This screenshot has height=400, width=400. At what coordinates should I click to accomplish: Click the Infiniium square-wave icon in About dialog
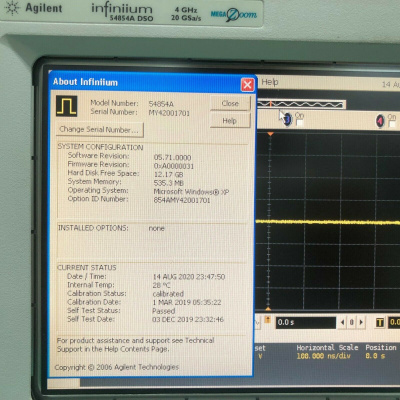(x=67, y=106)
